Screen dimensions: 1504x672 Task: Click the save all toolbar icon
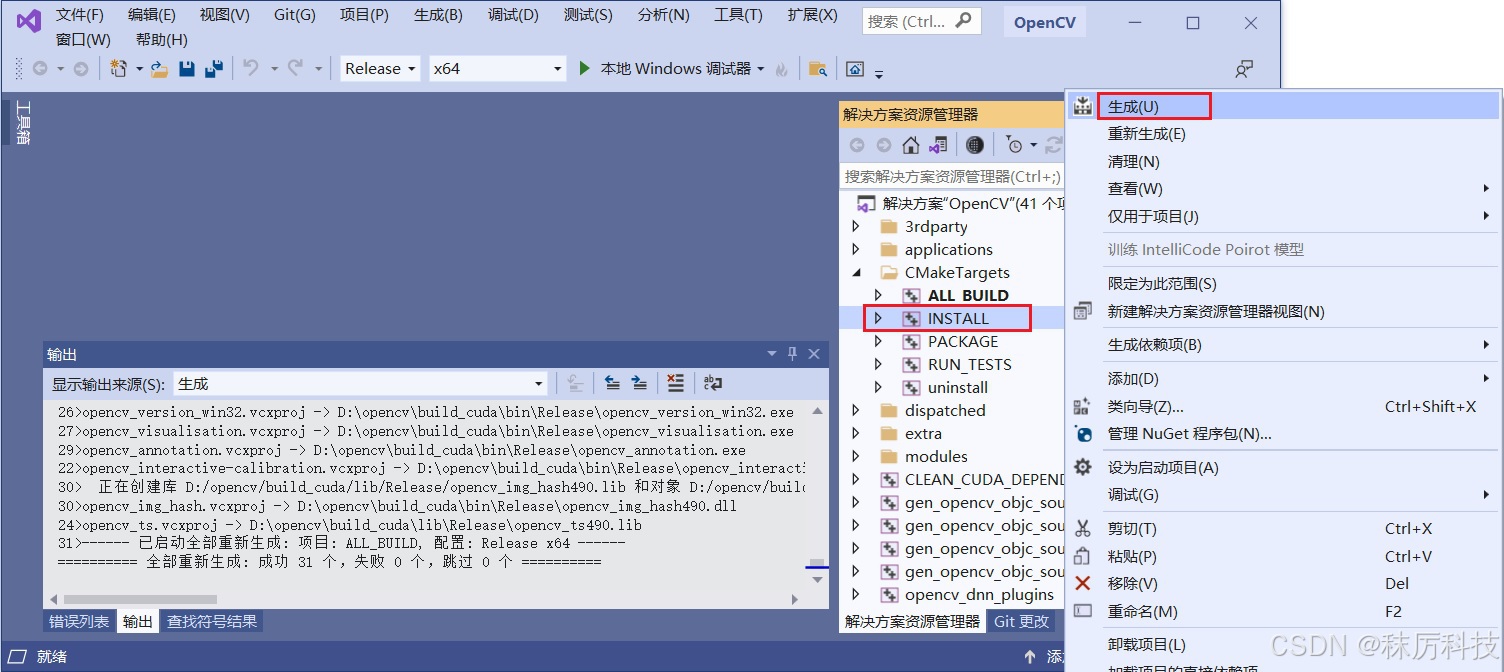point(213,68)
